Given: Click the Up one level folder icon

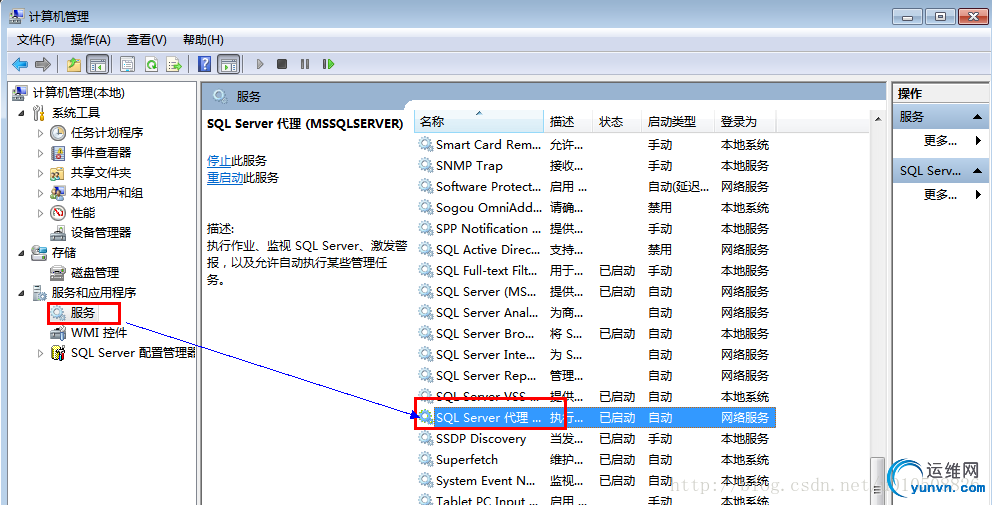Looking at the screenshot, I should pyautogui.click(x=74, y=64).
